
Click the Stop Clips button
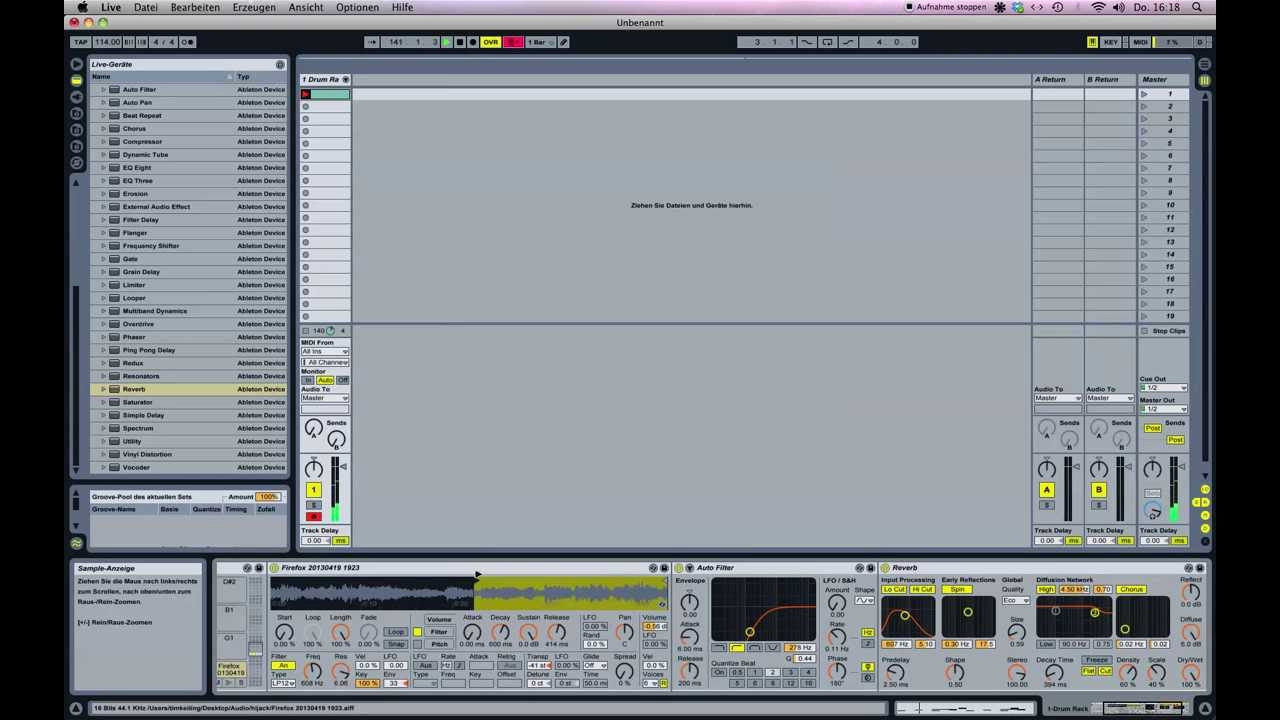click(x=1164, y=331)
